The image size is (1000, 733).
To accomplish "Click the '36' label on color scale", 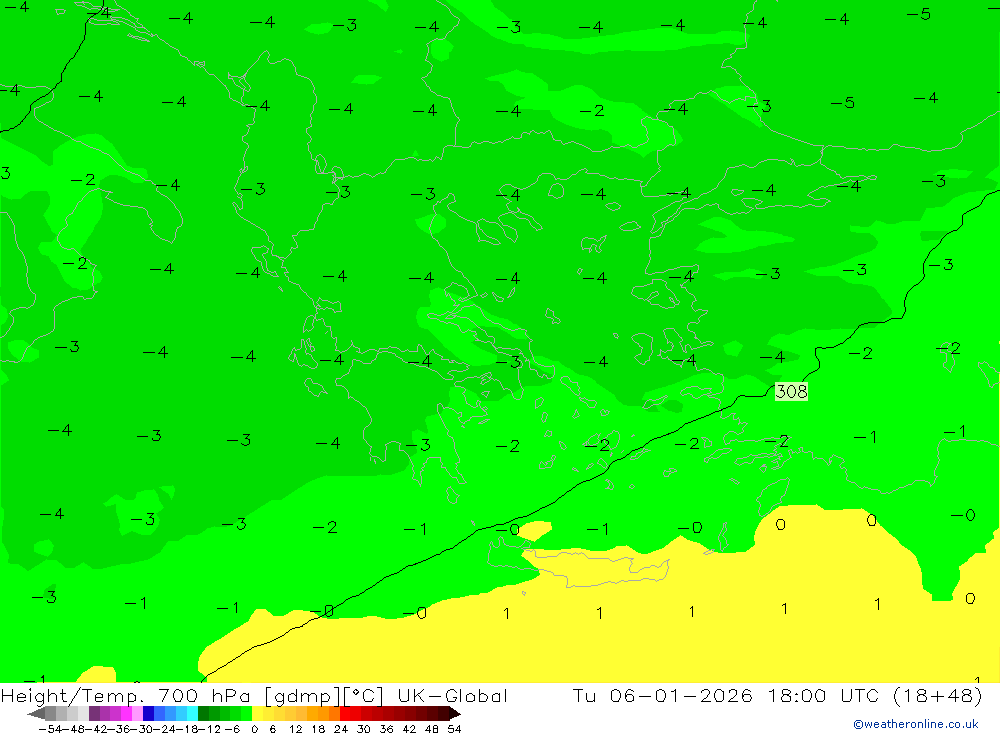I will (386, 729).
